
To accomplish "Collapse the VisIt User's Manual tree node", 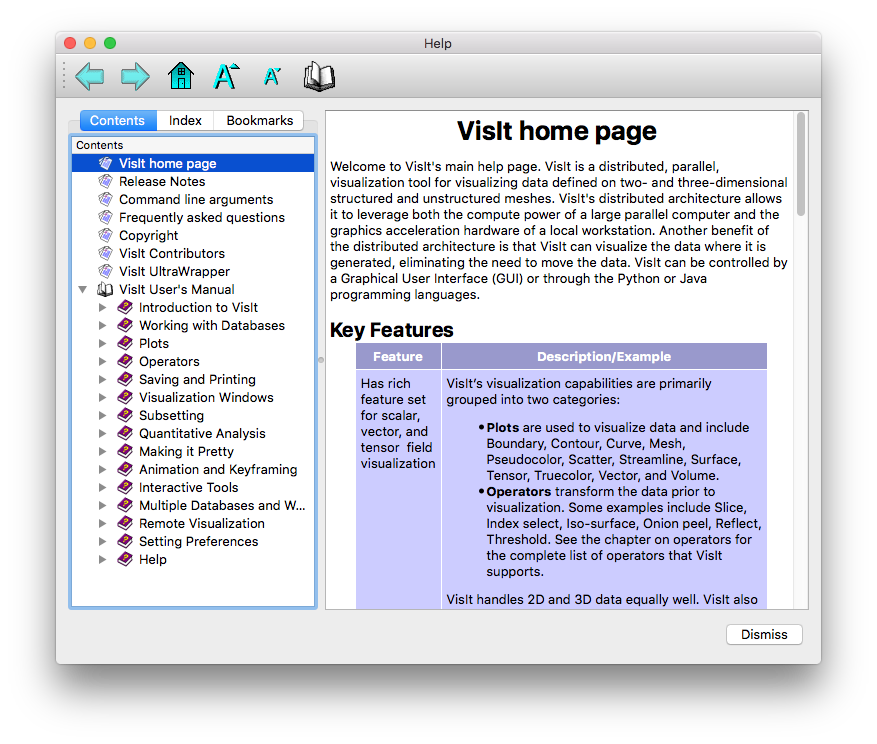I will click(83, 289).
